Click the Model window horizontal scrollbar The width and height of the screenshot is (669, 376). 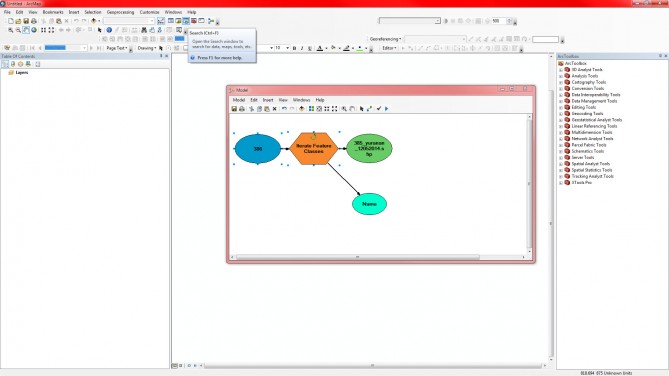358,257
